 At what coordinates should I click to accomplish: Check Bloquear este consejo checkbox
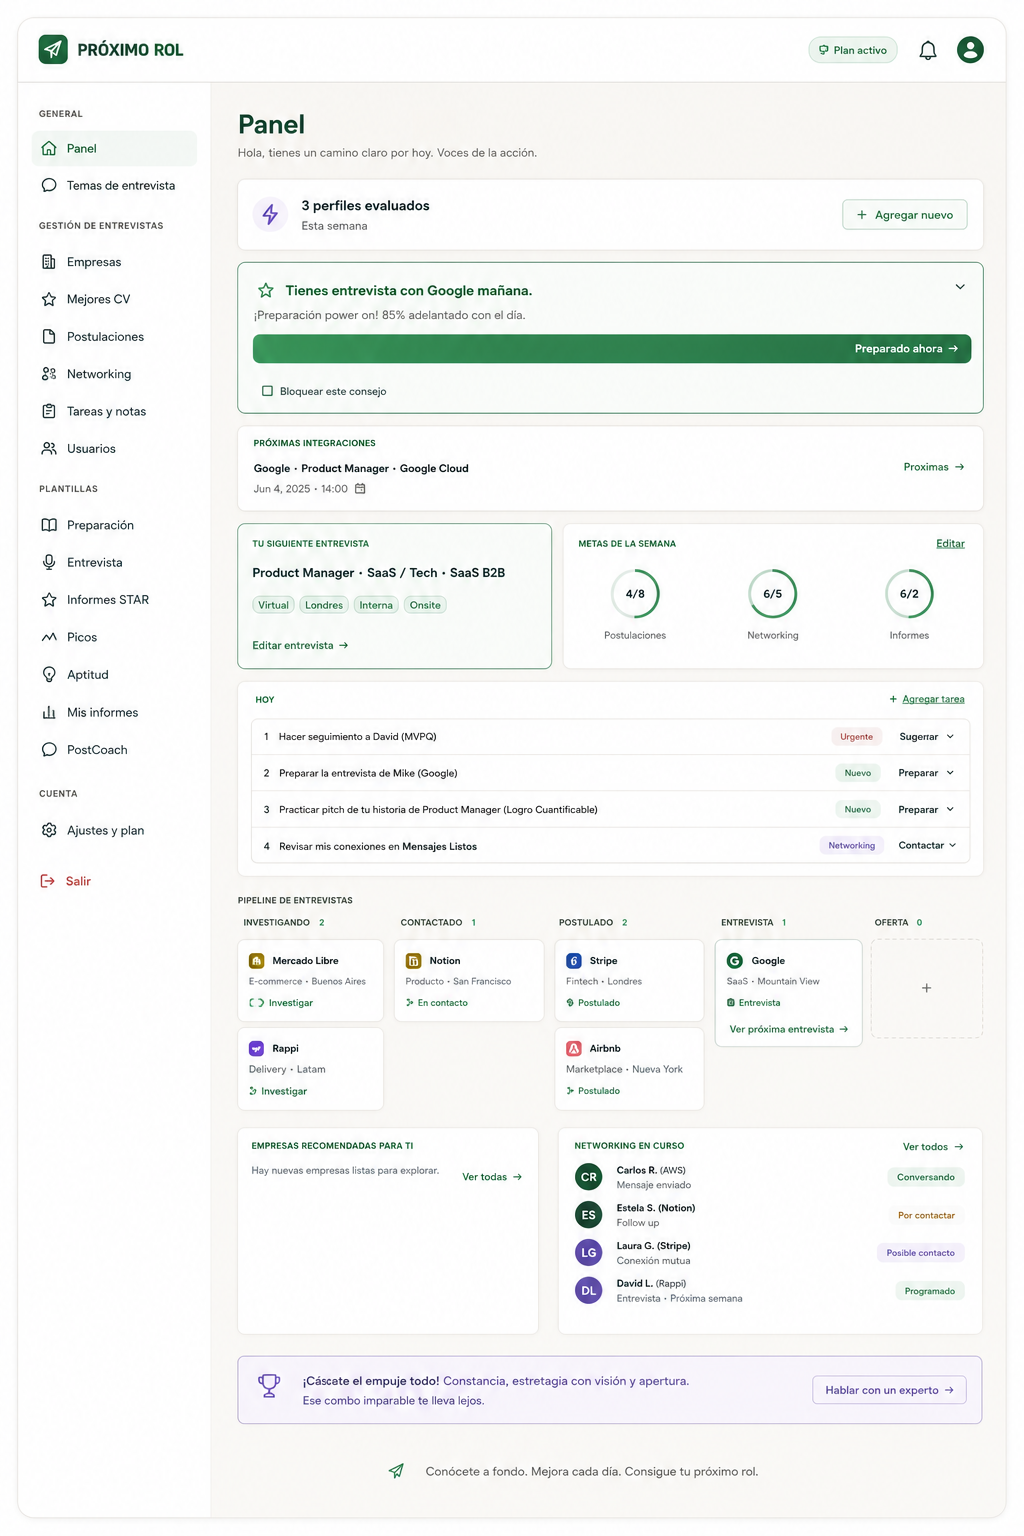tap(267, 391)
